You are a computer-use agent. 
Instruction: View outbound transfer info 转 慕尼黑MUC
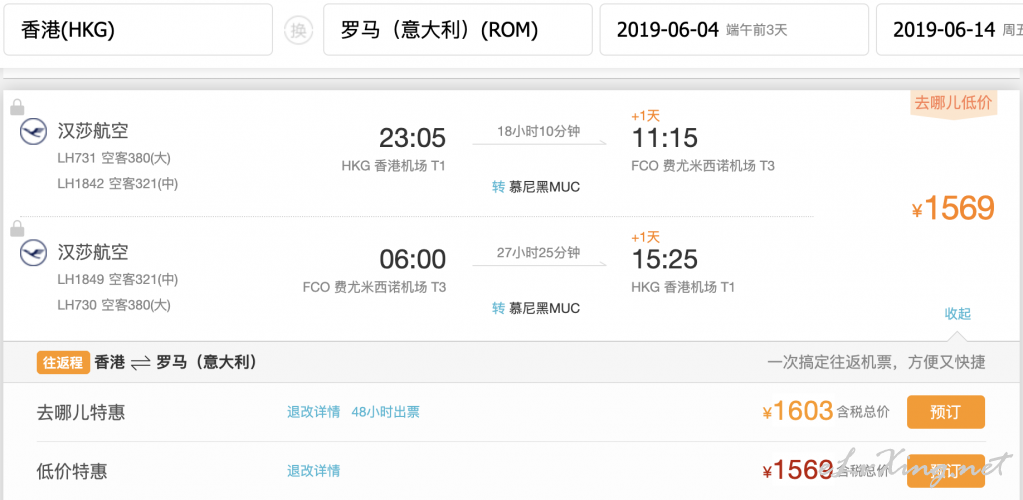pos(536,187)
